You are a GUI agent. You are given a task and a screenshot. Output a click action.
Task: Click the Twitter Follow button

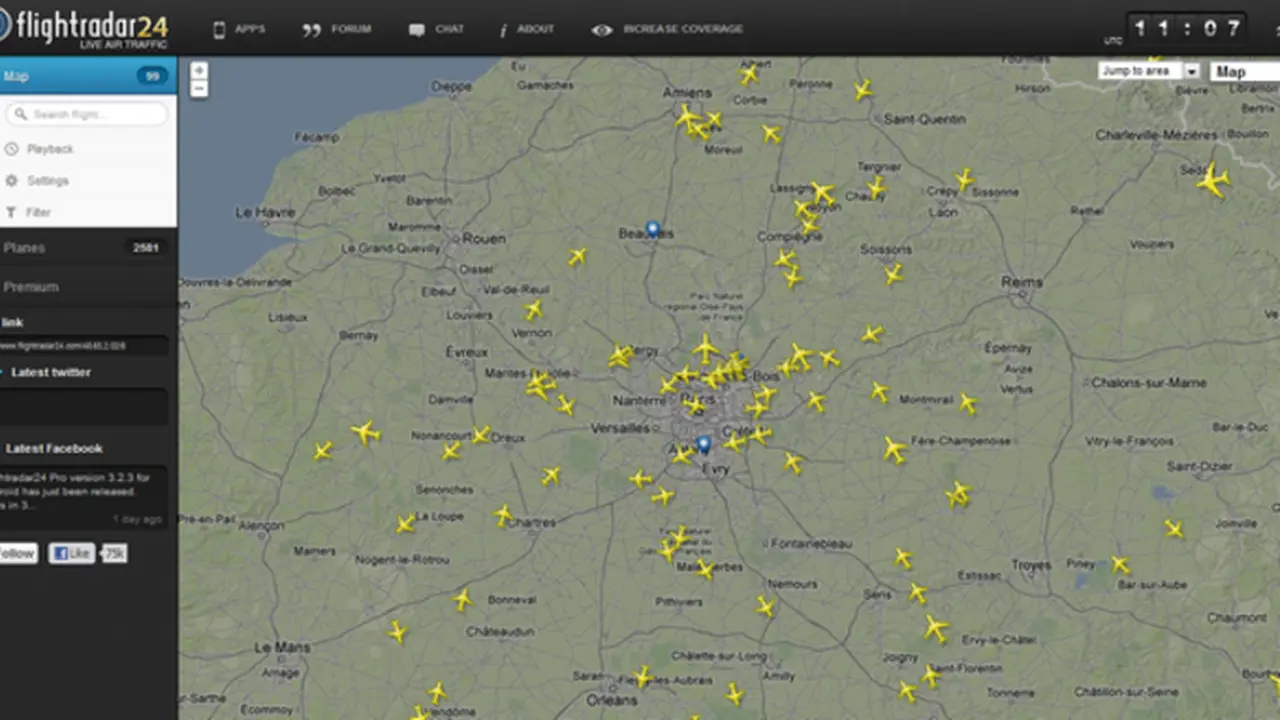click(17, 553)
